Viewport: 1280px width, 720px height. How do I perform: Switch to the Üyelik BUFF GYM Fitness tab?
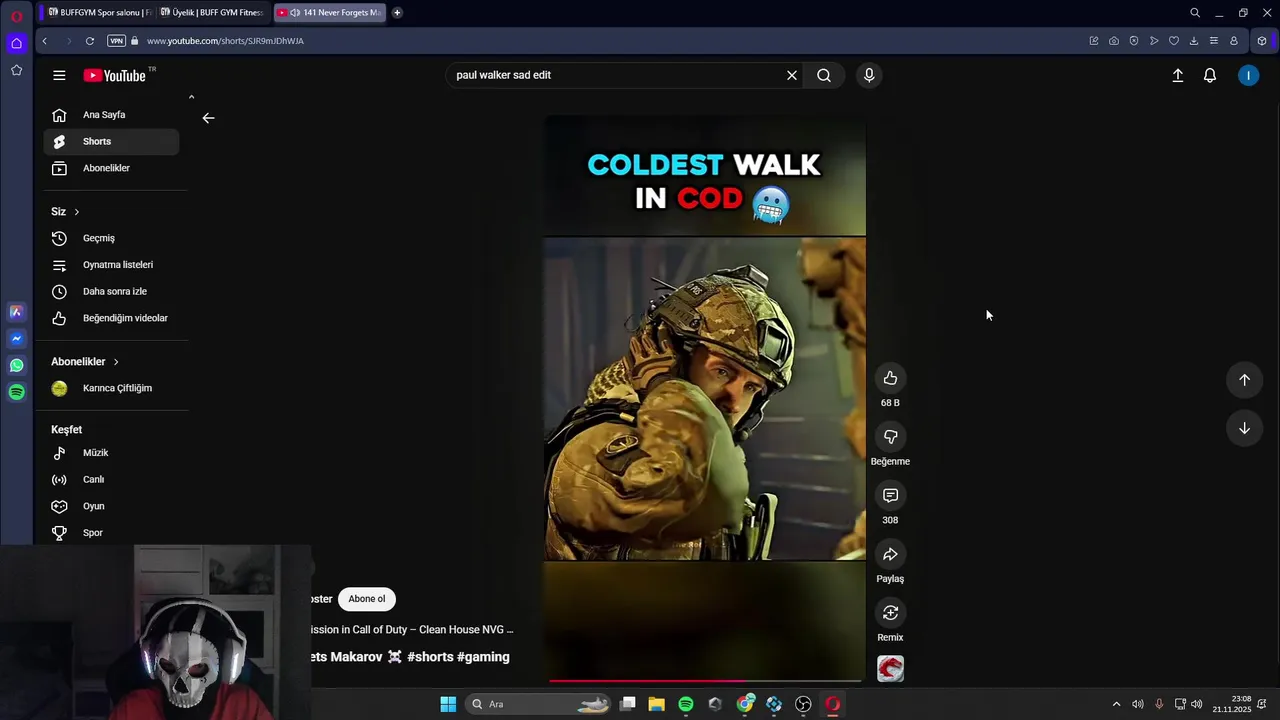click(211, 12)
